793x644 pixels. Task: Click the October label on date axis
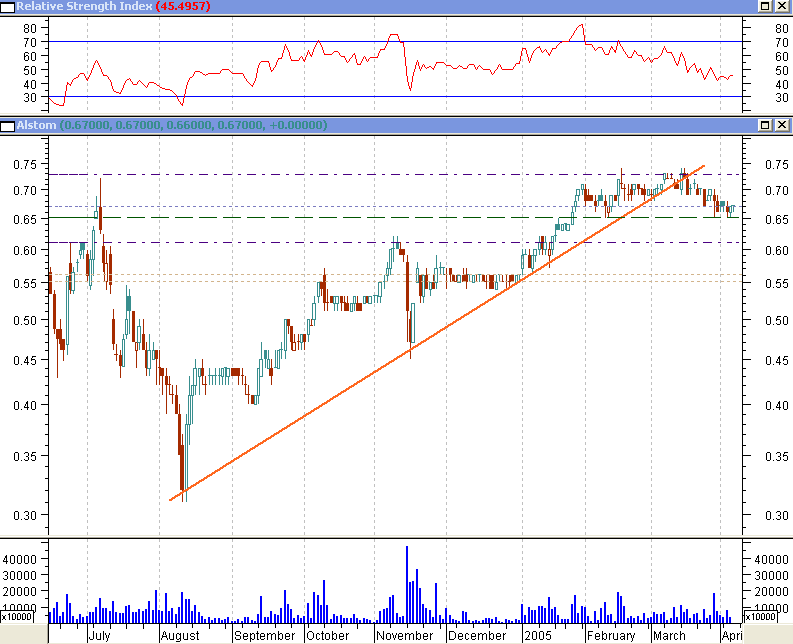click(327, 635)
